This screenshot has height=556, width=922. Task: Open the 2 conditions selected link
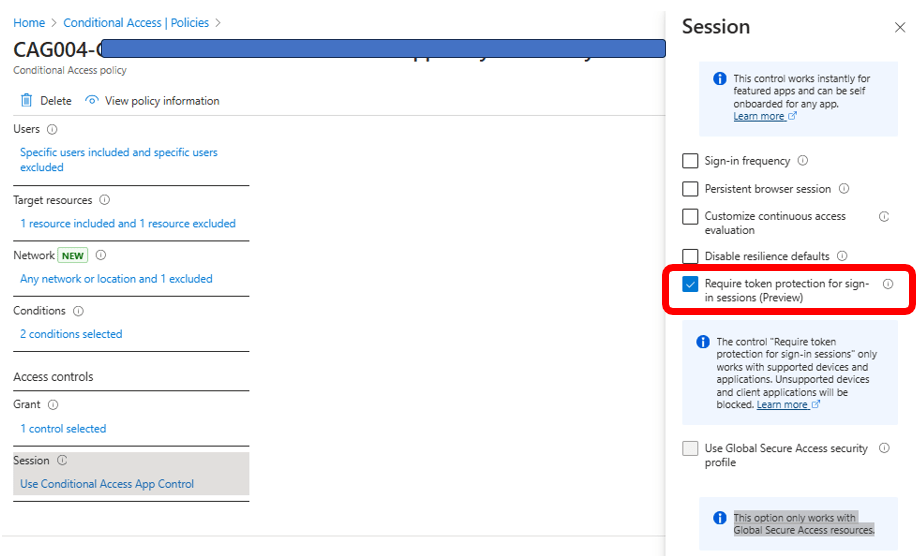click(x=71, y=334)
